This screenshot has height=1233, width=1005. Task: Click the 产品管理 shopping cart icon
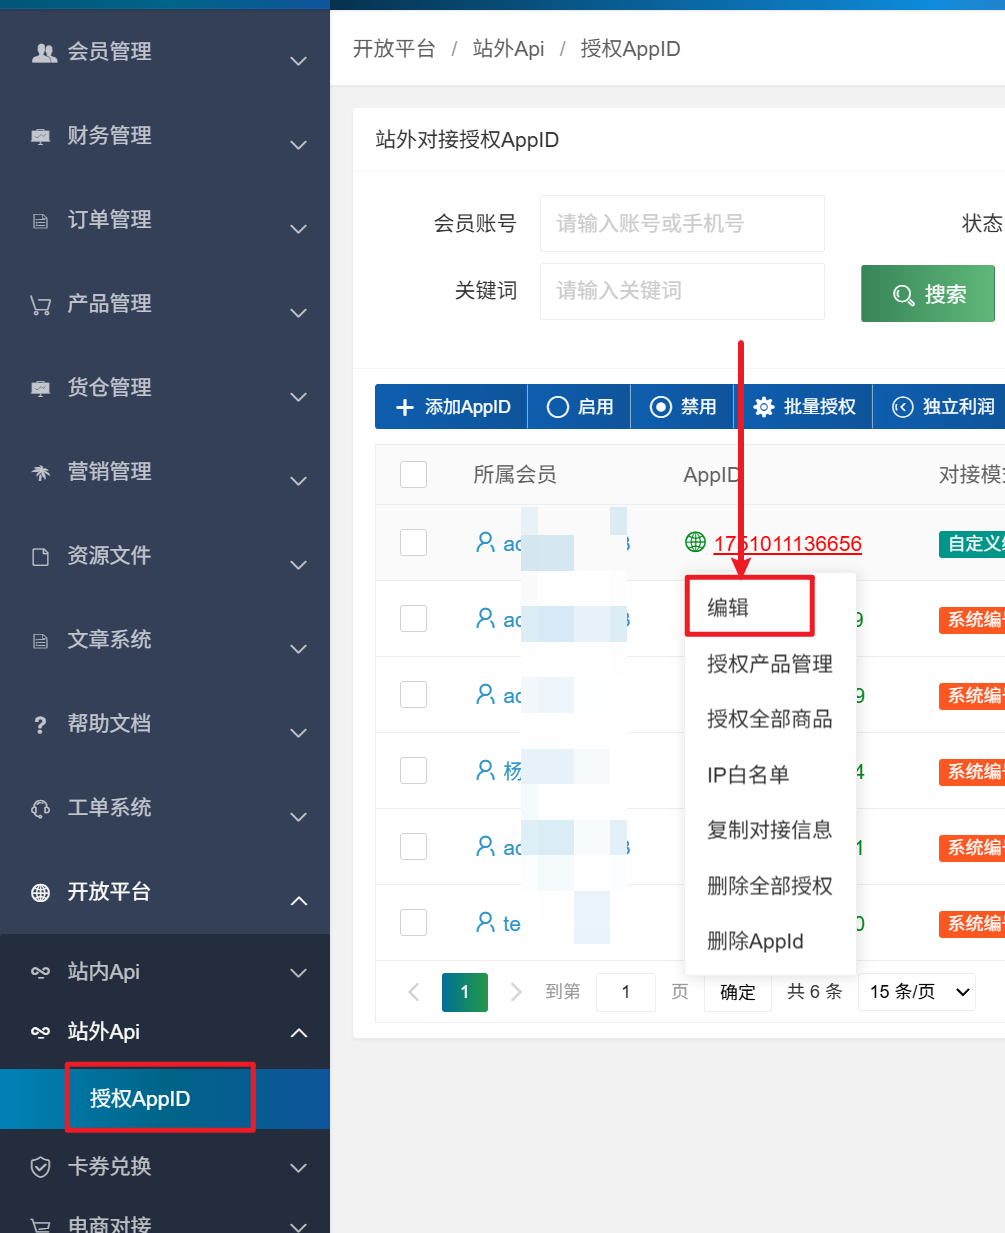(x=41, y=305)
